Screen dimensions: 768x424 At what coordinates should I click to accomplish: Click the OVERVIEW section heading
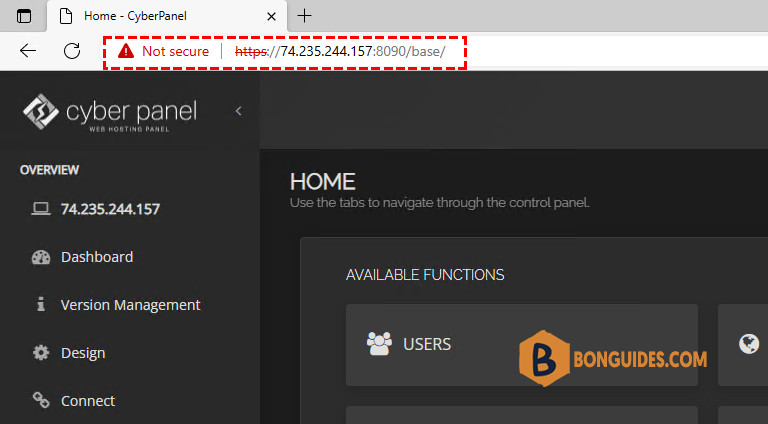pos(49,170)
